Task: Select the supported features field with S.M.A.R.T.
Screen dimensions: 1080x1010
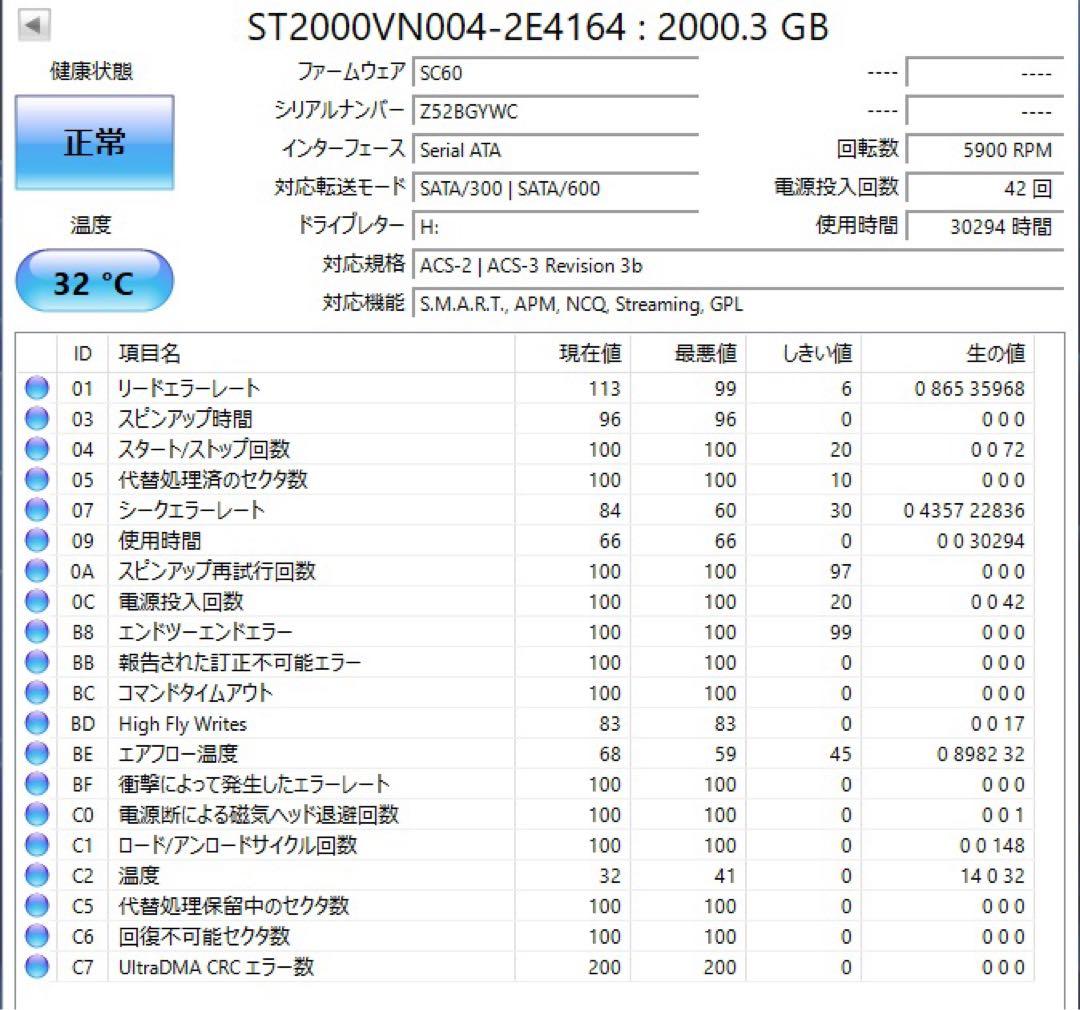Action: coord(738,304)
